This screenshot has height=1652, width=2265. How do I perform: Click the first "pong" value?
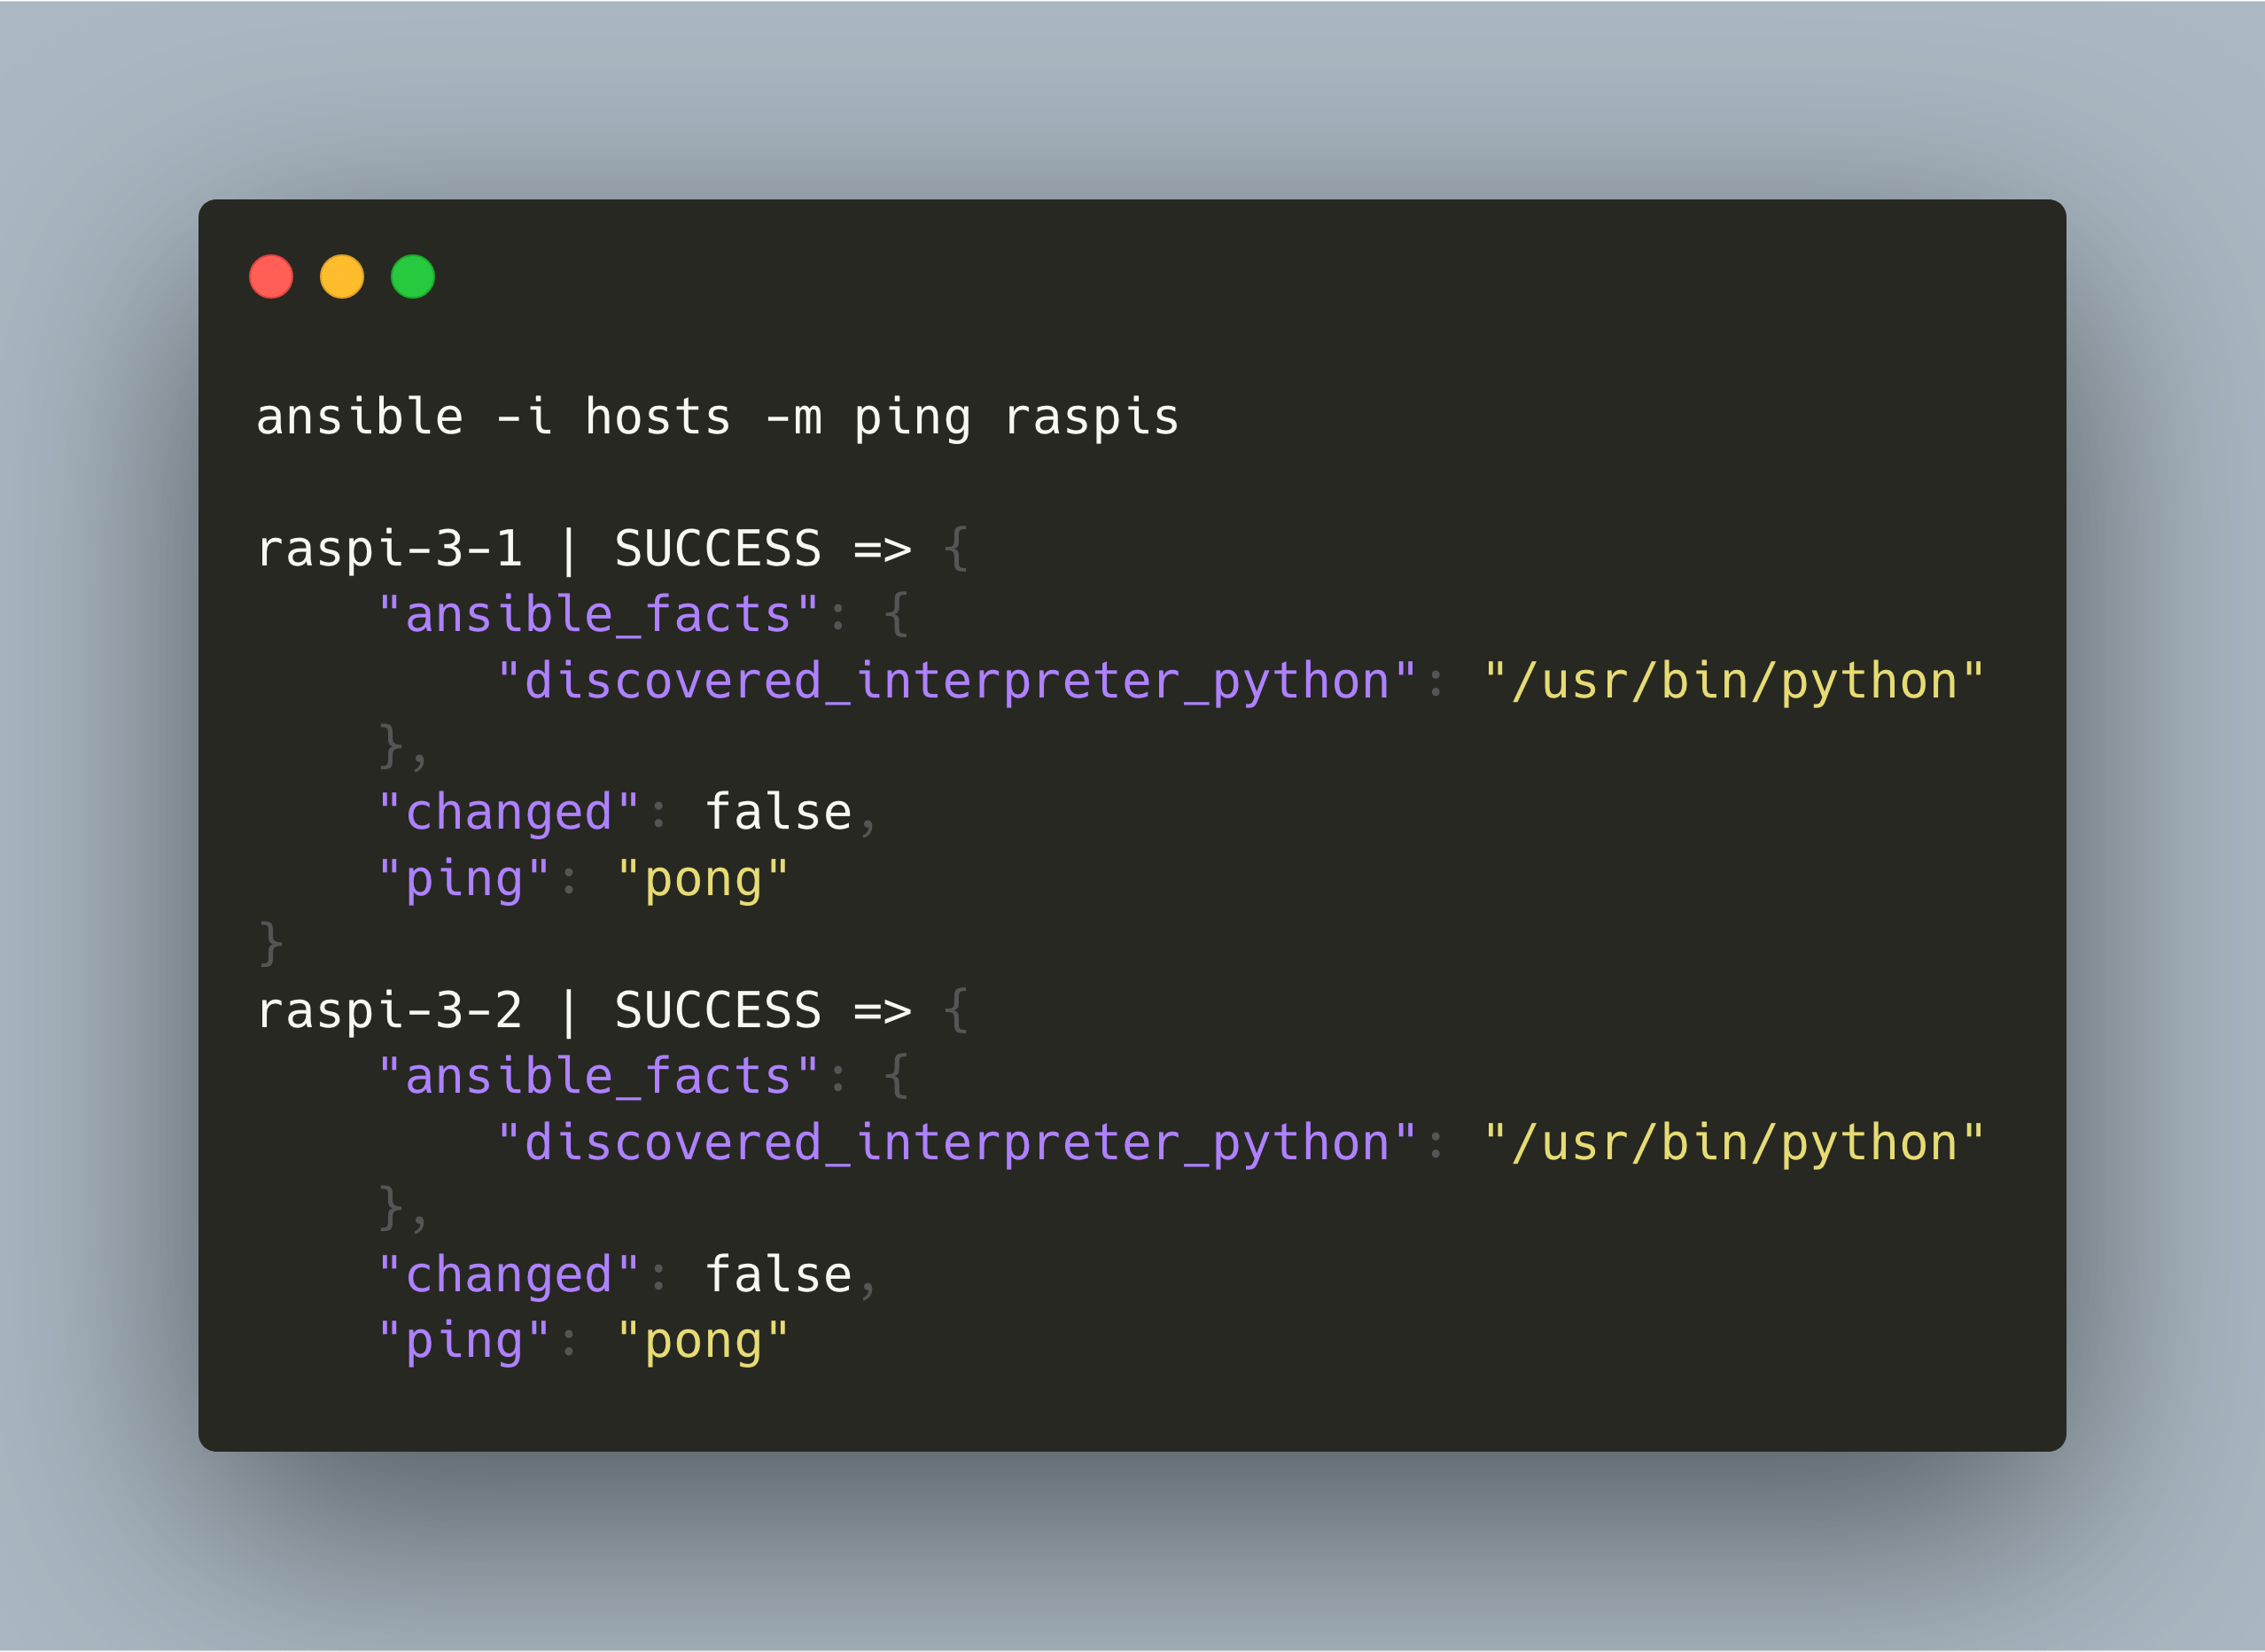[703, 879]
